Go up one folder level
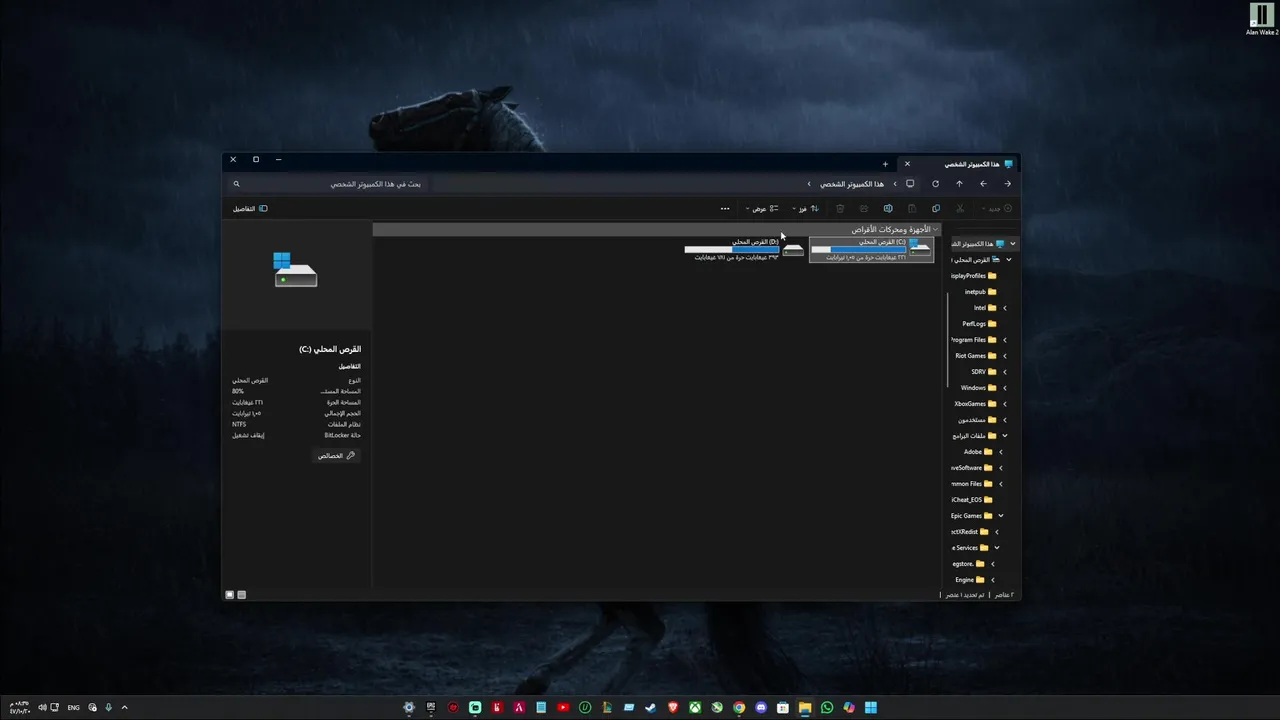This screenshot has width=1280, height=720. tap(959, 184)
